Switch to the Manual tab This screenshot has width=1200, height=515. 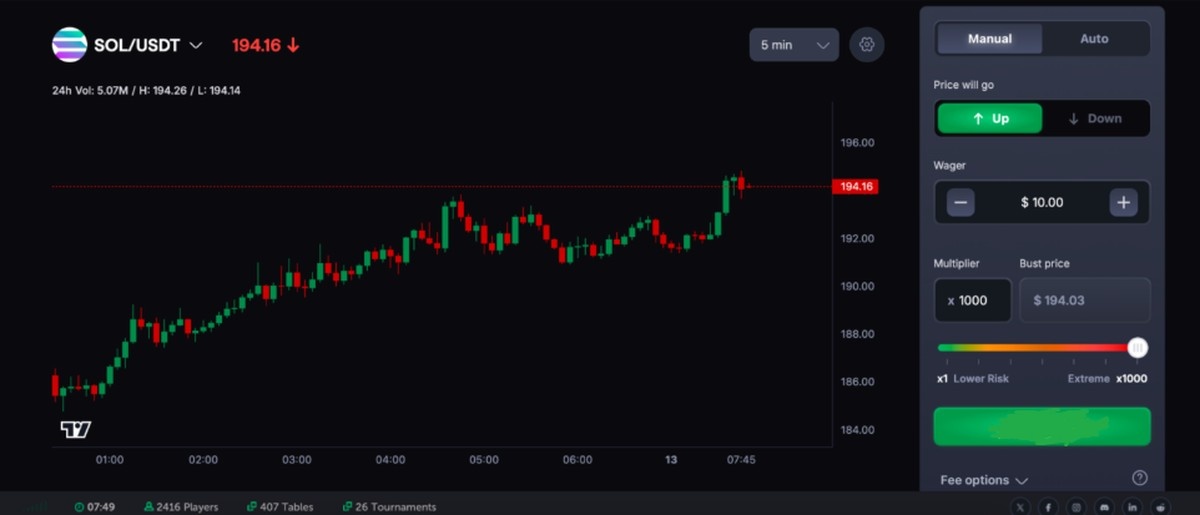(x=990, y=39)
